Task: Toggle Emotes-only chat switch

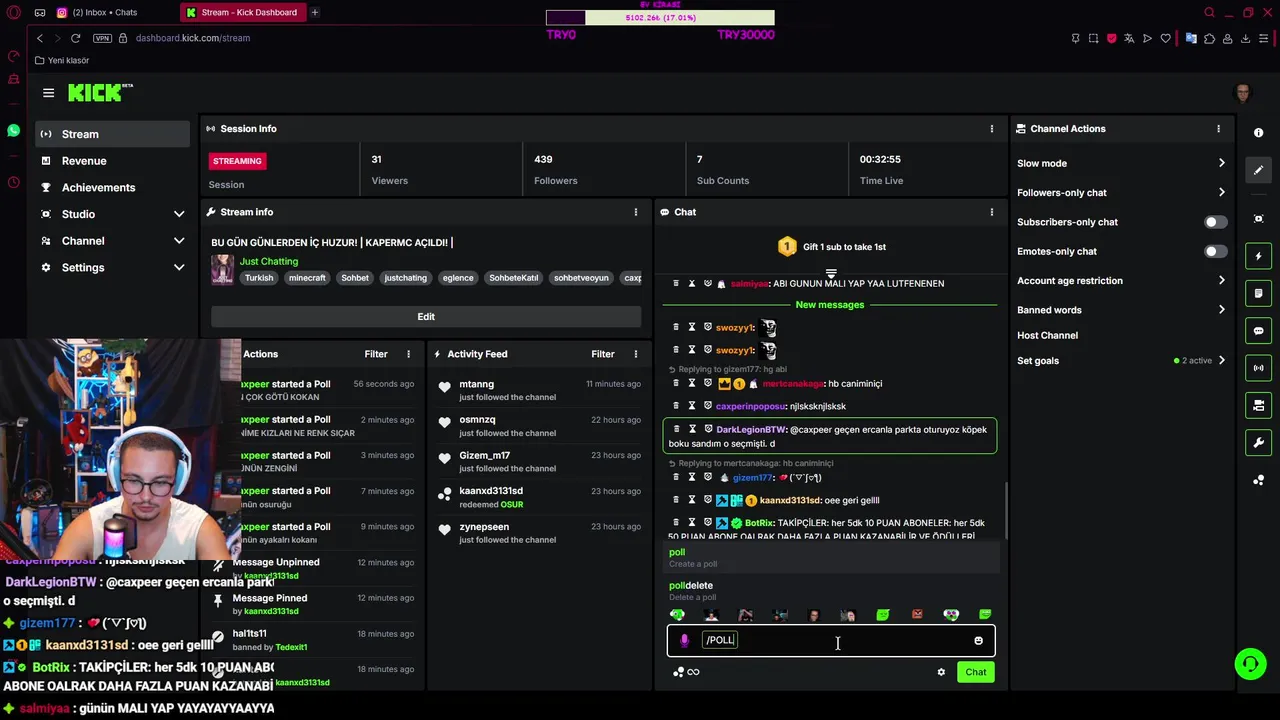Action: pyautogui.click(x=1215, y=252)
